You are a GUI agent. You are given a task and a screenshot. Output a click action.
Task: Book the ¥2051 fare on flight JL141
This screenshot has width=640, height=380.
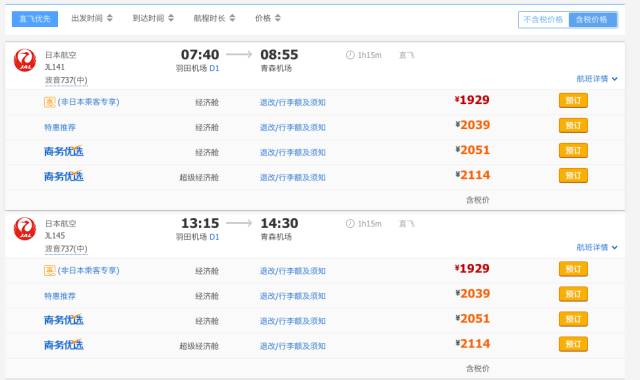[573, 151]
